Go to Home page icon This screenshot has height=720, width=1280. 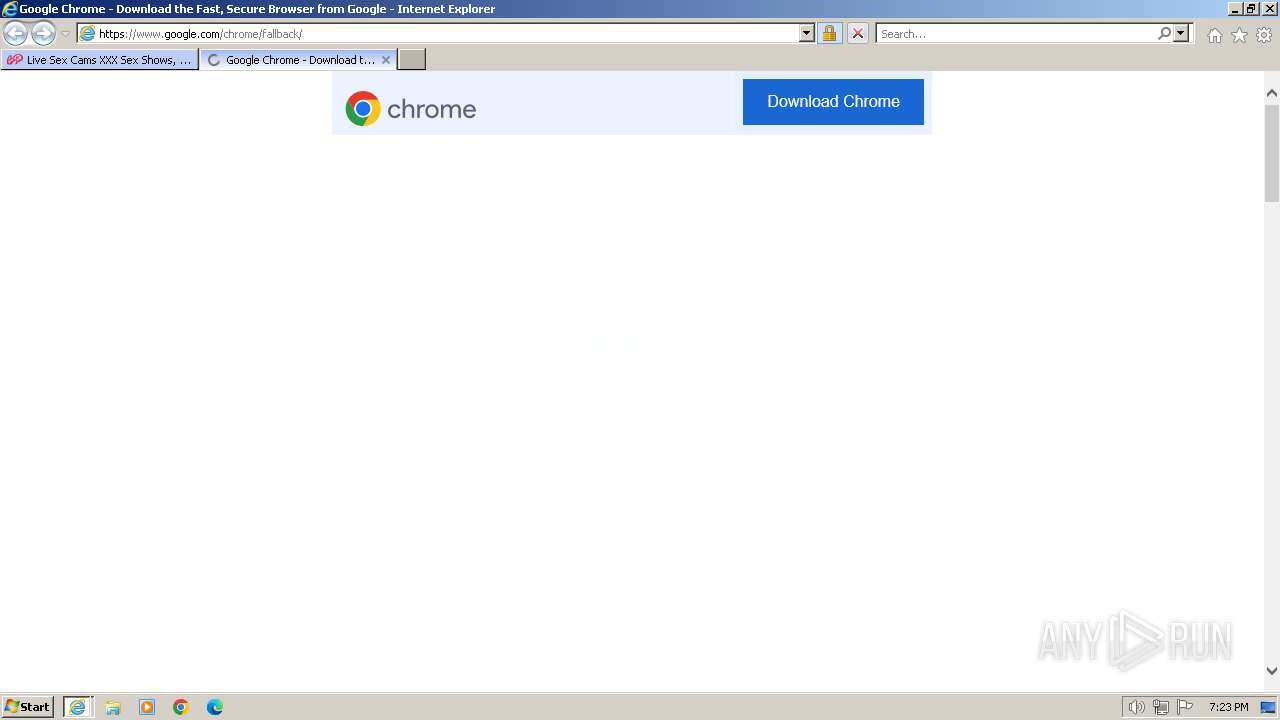click(x=1214, y=35)
